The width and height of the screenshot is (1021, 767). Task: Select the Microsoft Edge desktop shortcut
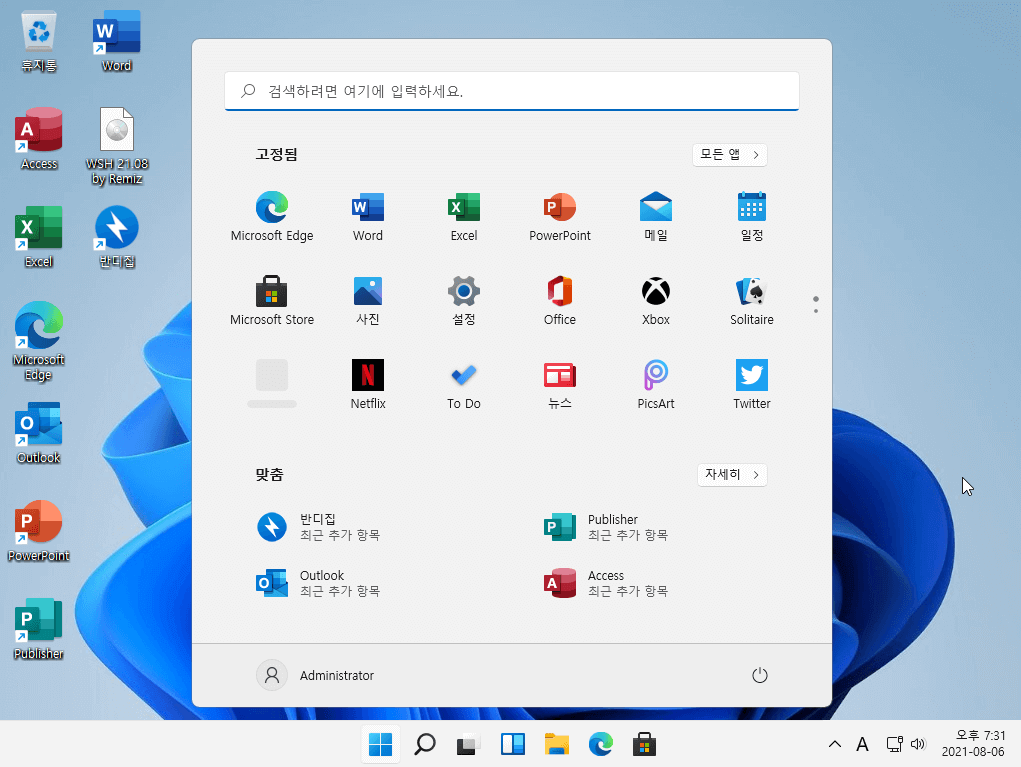coord(38,341)
